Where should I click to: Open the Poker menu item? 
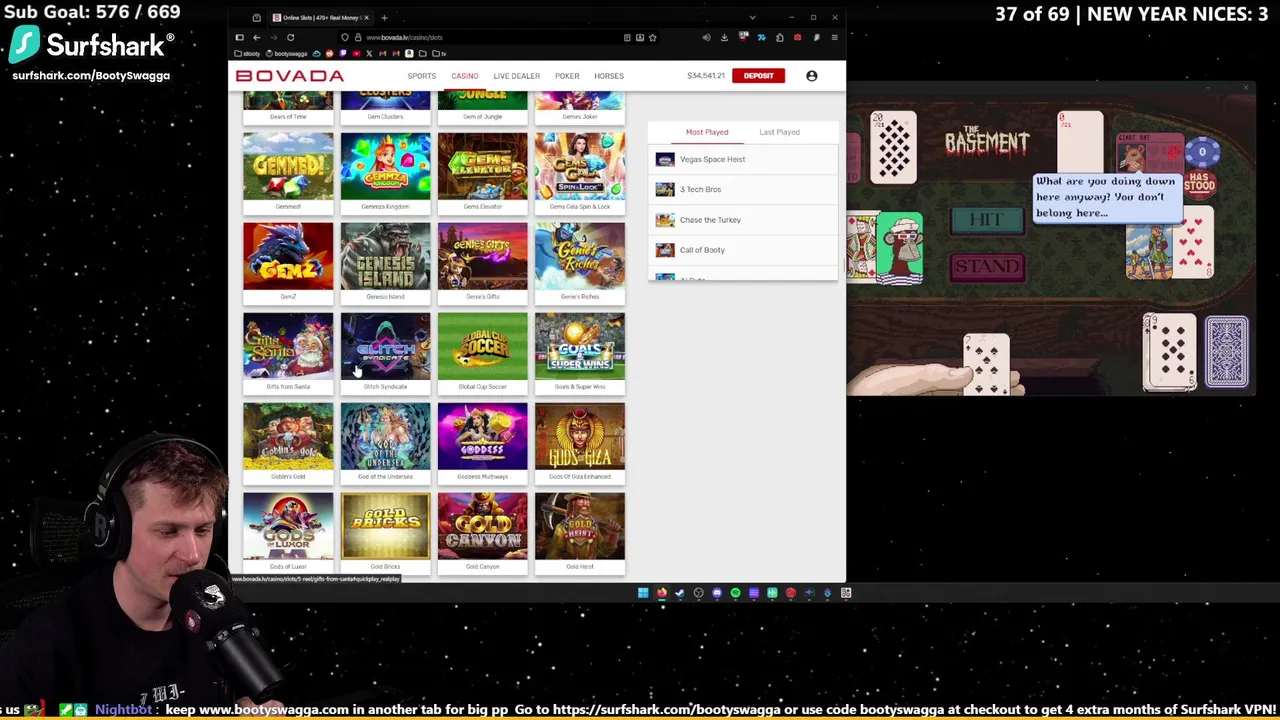[x=567, y=76]
